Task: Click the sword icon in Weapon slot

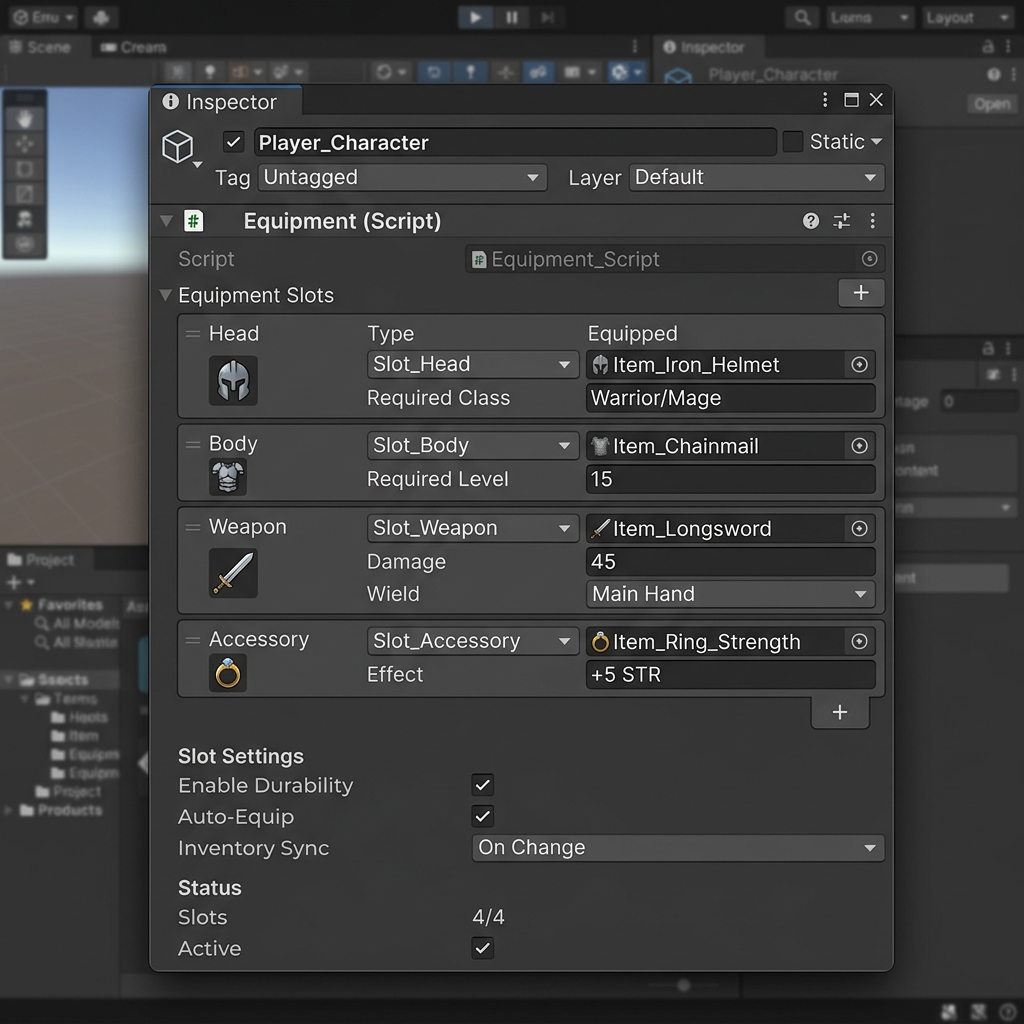Action: click(x=233, y=573)
